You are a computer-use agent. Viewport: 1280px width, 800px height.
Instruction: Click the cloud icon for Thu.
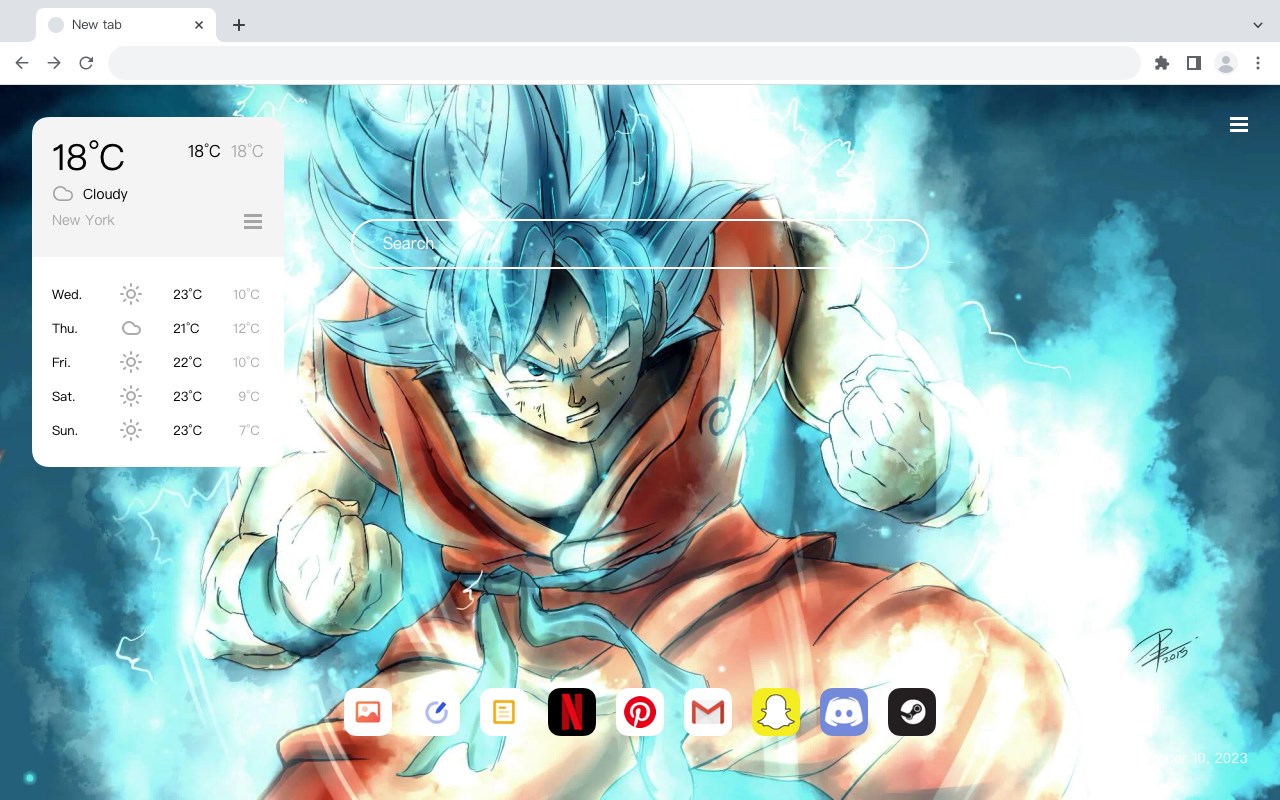click(x=131, y=328)
